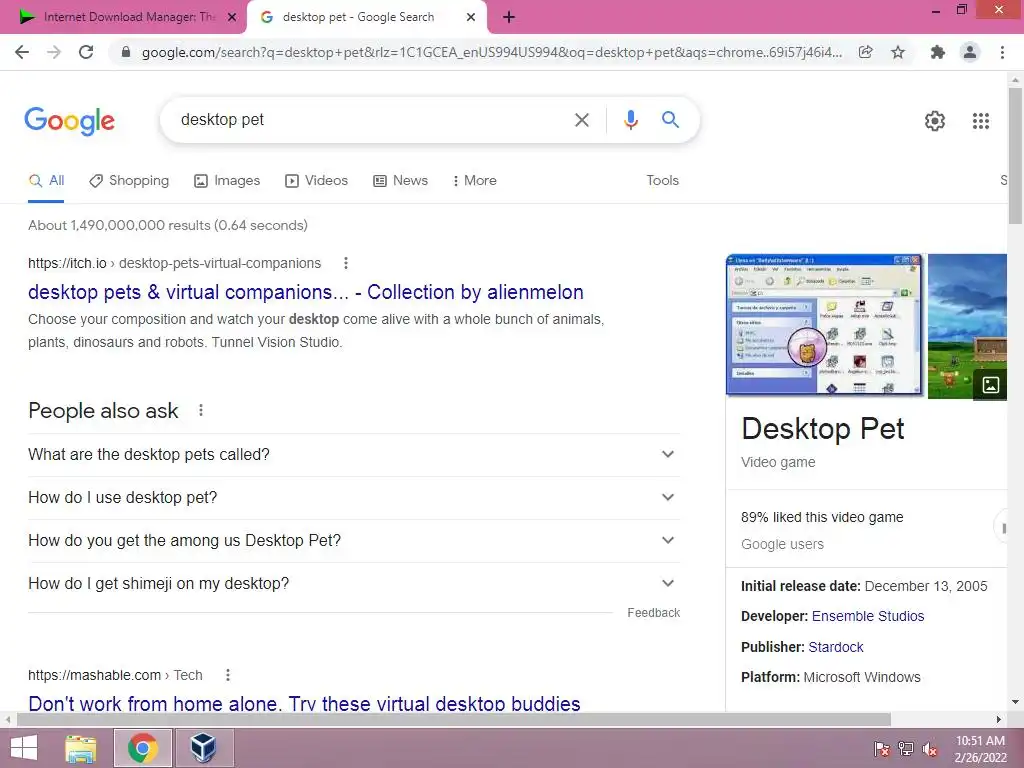The height and width of the screenshot is (768, 1024).
Task: Share this page from the address bar
Action: (865, 52)
